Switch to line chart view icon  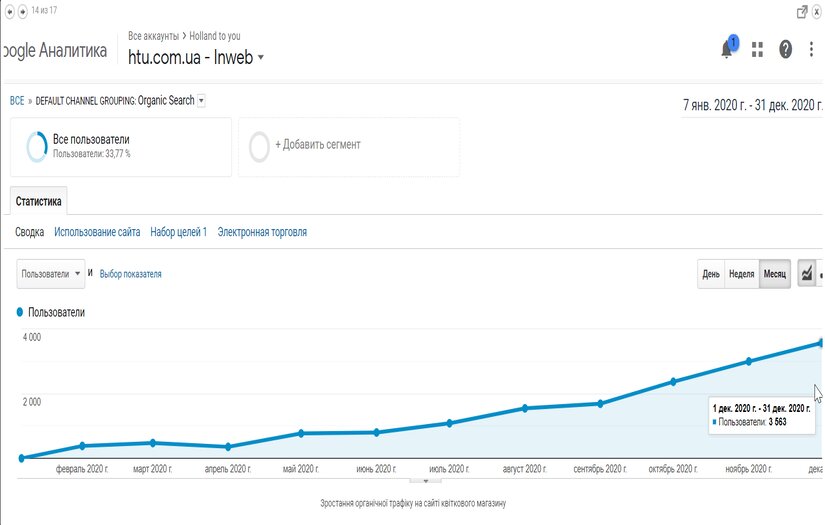[807, 274]
